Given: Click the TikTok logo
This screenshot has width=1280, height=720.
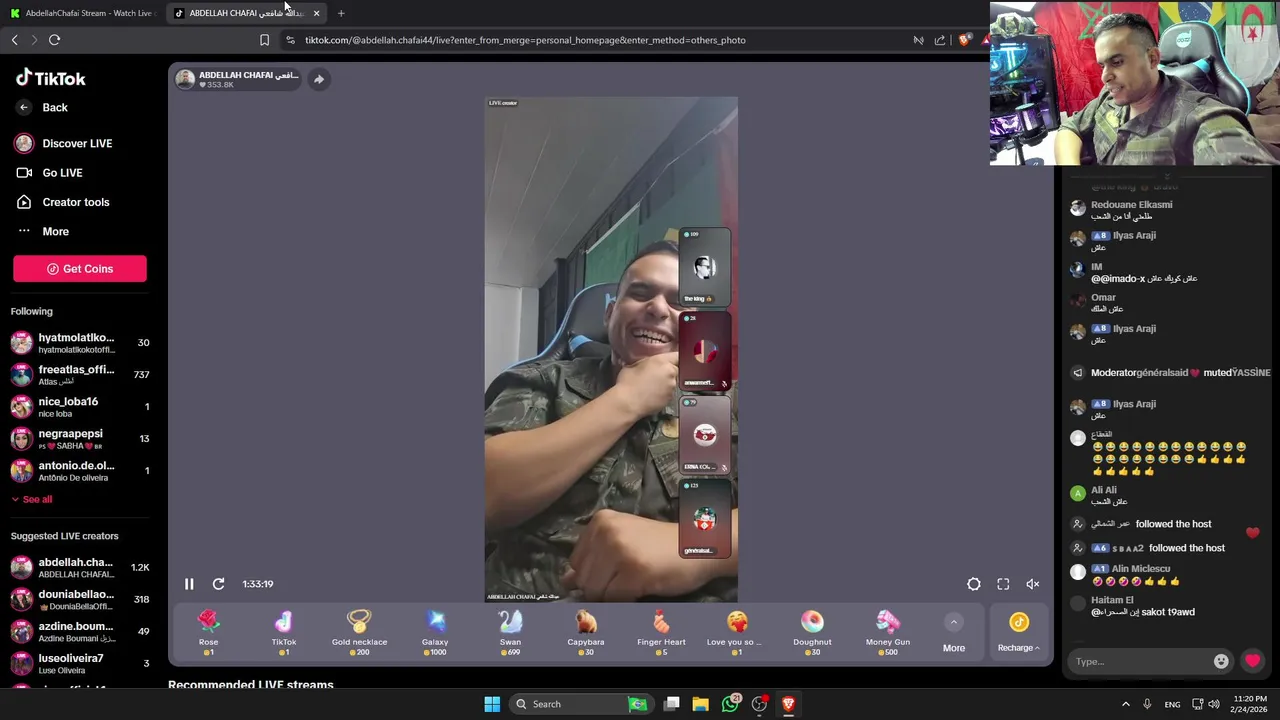Looking at the screenshot, I should pyautogui.click(x=50, y=78).
